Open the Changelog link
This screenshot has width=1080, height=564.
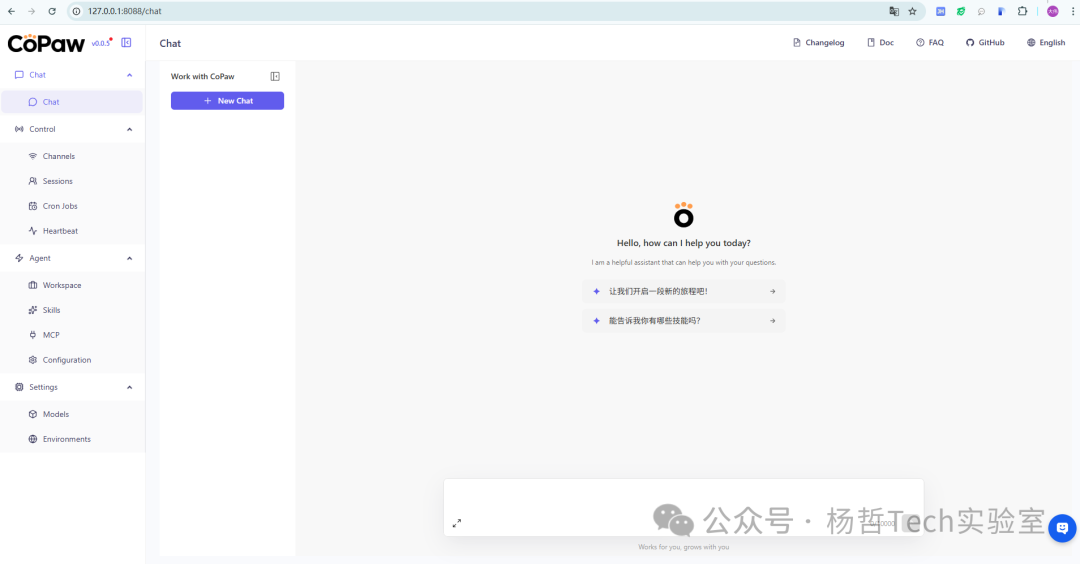click(x=818, y=43)
